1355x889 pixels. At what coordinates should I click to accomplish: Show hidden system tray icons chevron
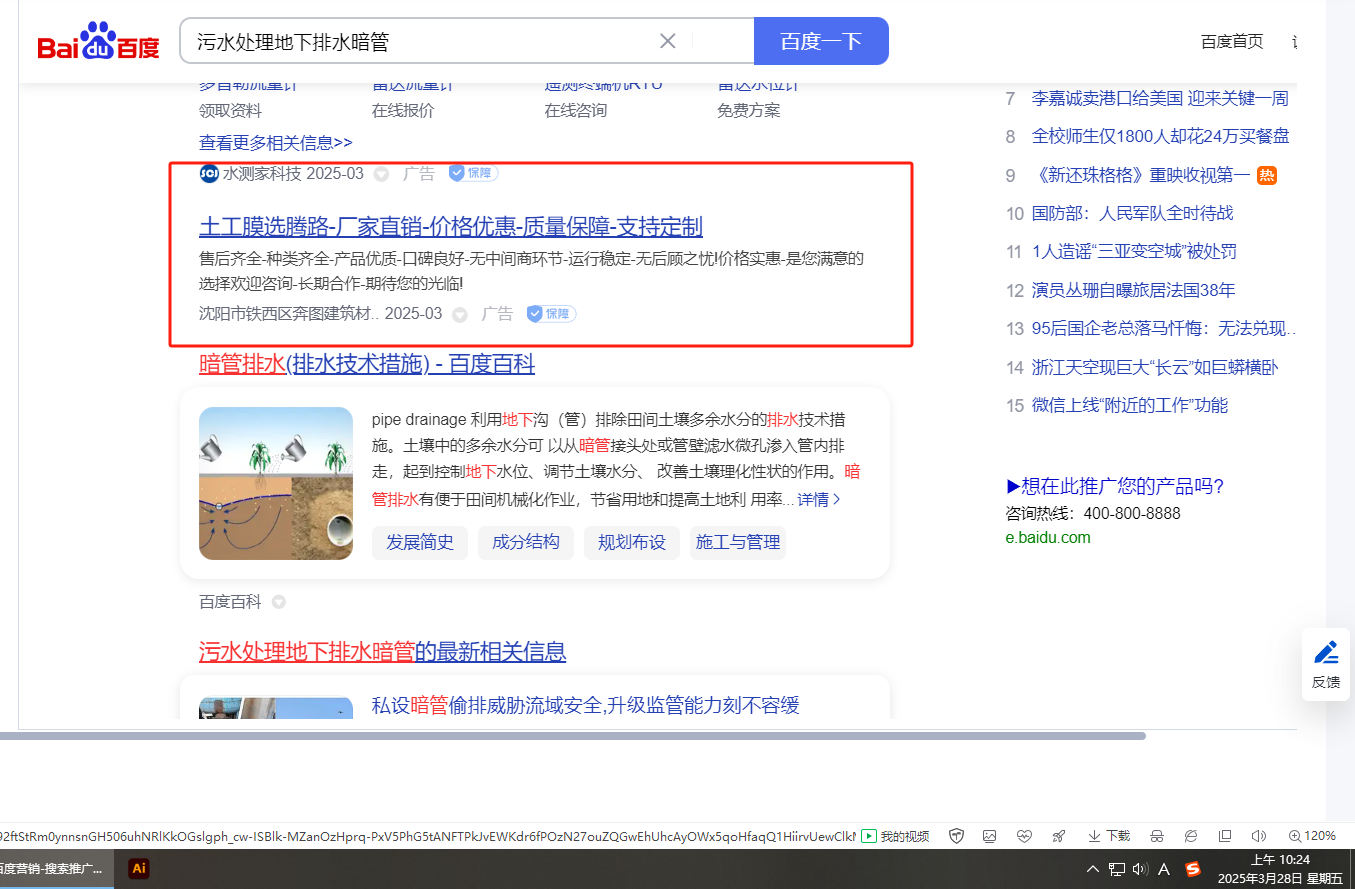coord(1093,869)
